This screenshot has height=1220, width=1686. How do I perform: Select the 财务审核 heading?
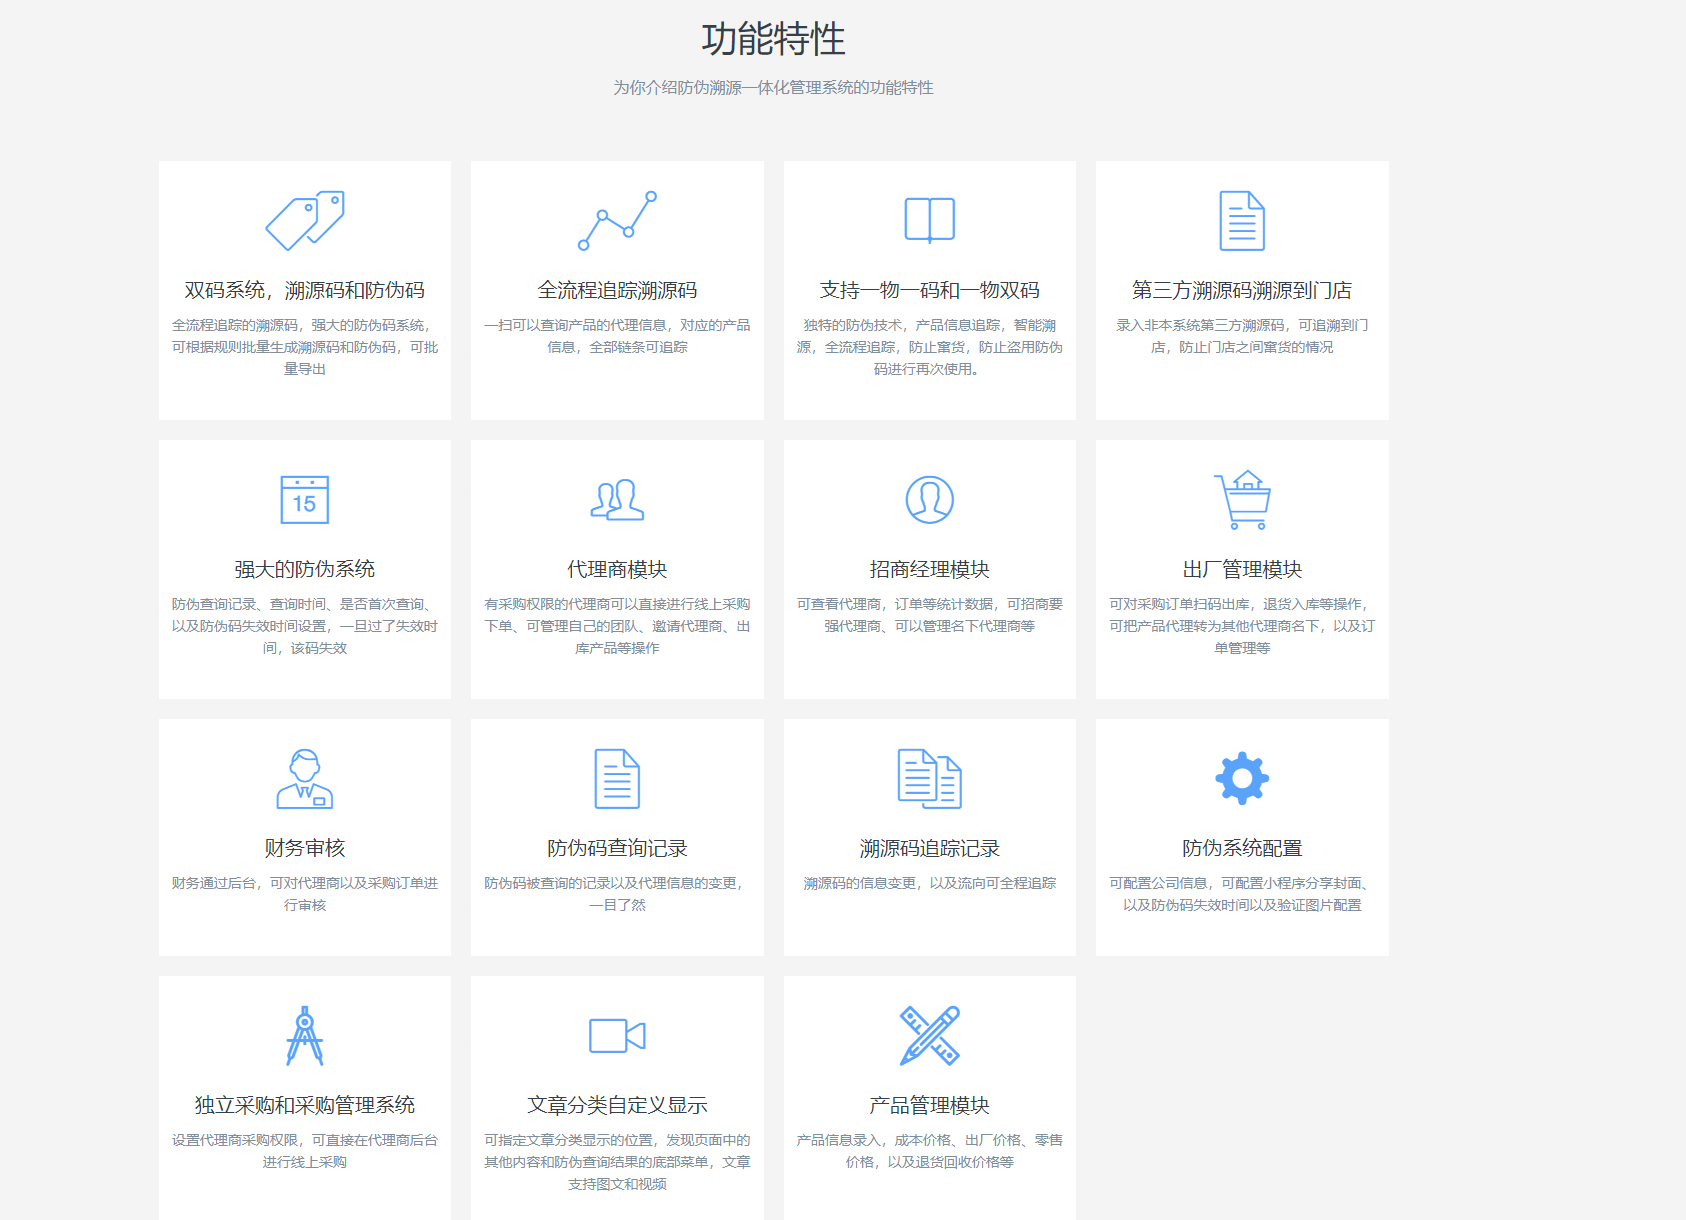pyautogui.click(x=305, y=848)
